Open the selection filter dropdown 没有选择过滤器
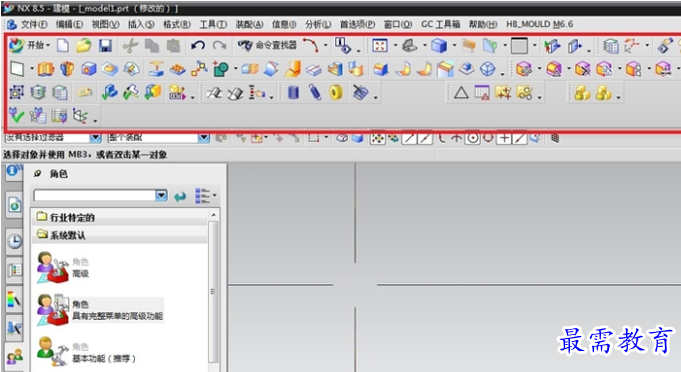This screenshot has width=681, height=372. [x=95, y=138]
